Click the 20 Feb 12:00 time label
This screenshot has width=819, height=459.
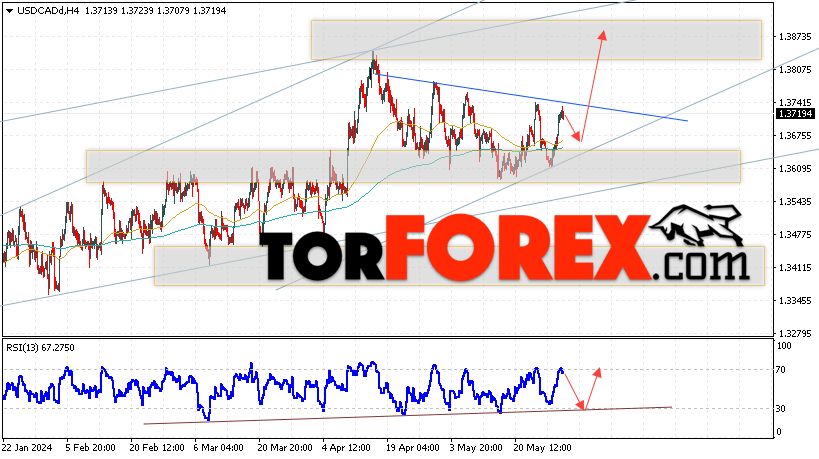click(157, 448)
